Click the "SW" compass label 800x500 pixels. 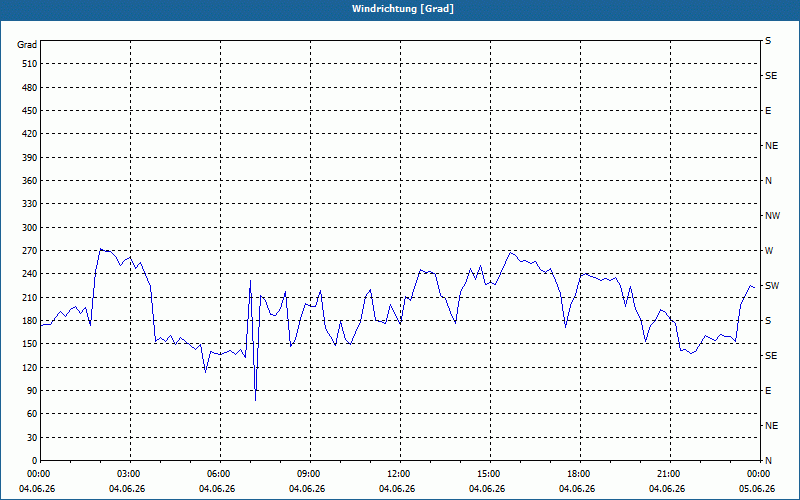[x=772, y=286]
